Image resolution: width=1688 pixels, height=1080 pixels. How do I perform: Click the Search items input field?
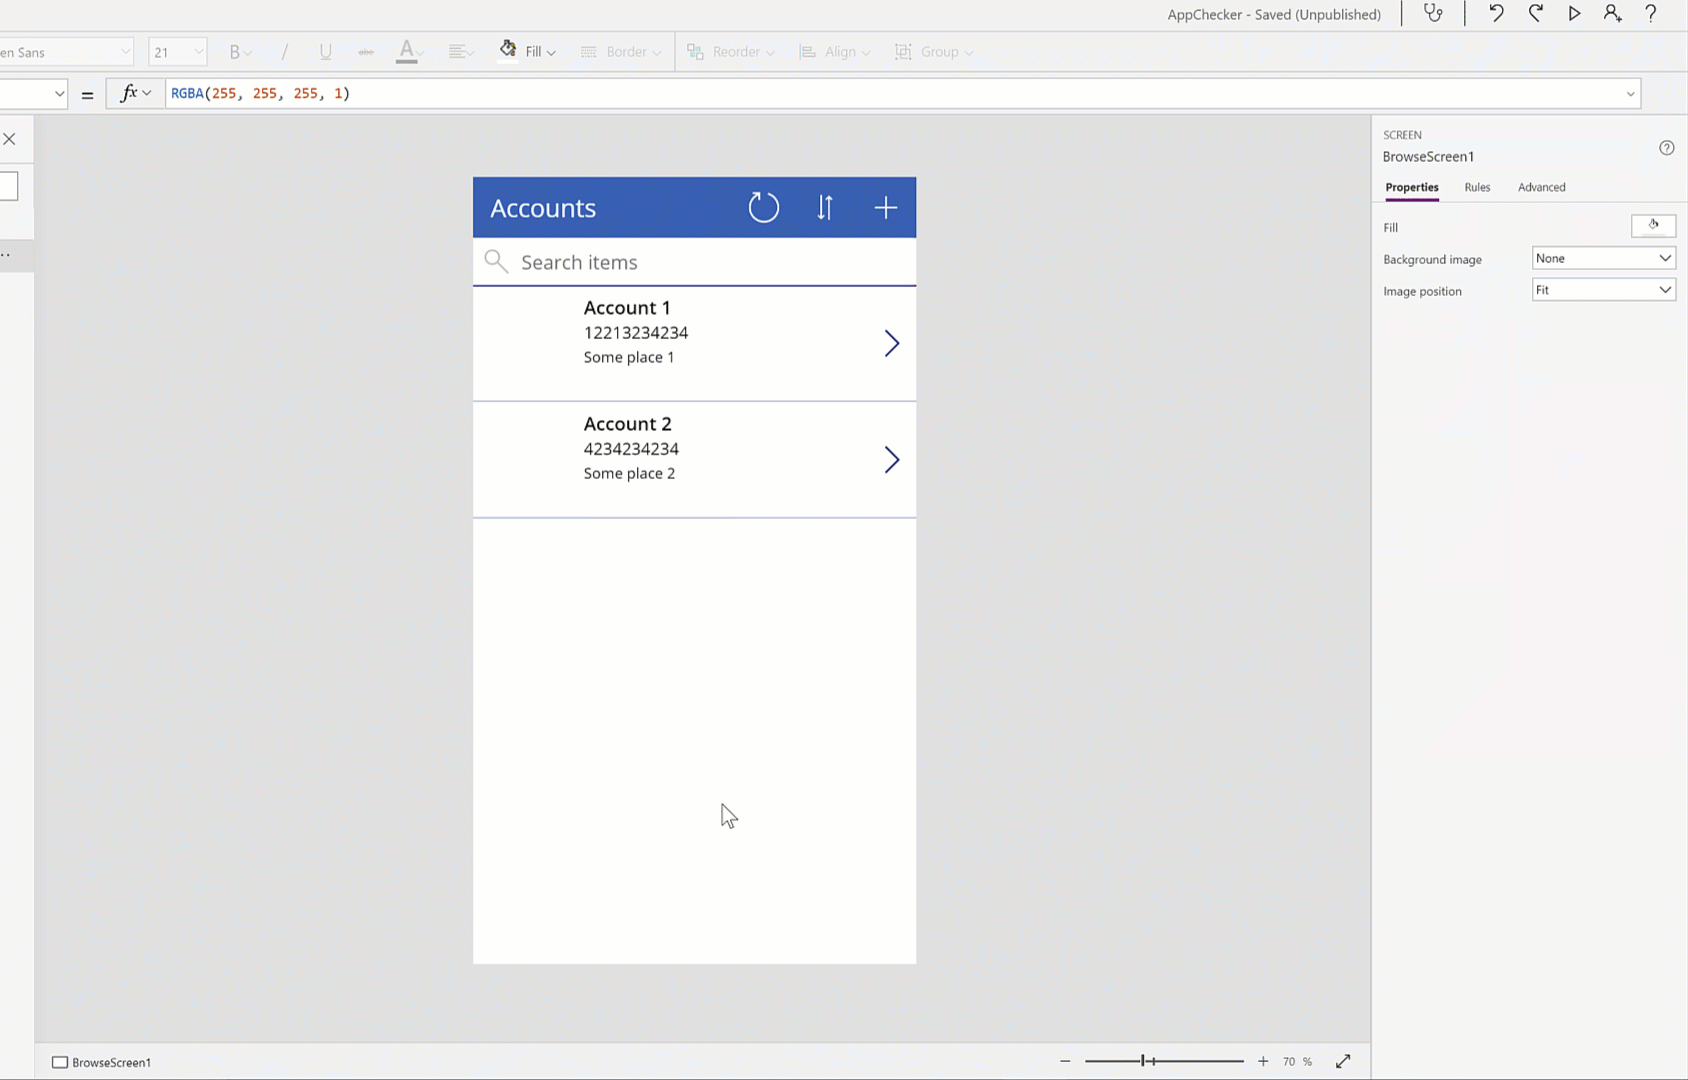(700, 262)
